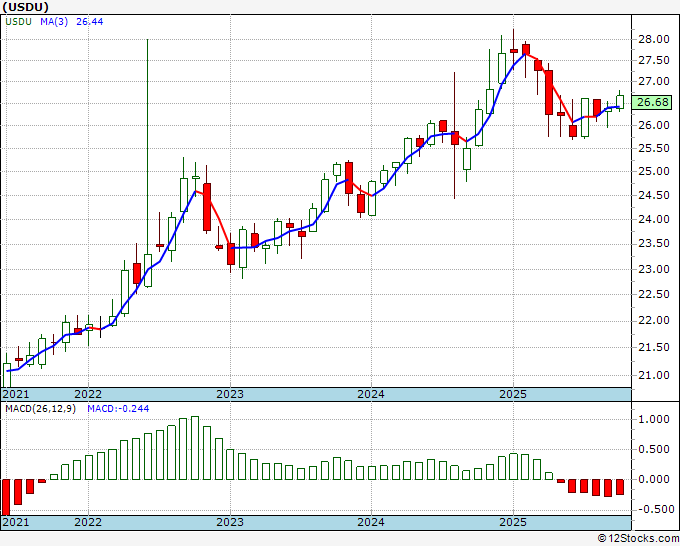This screenshot has width=680, height=546.
Task: Click the first red MACD bar at 2021
Action: coord(6,495)
